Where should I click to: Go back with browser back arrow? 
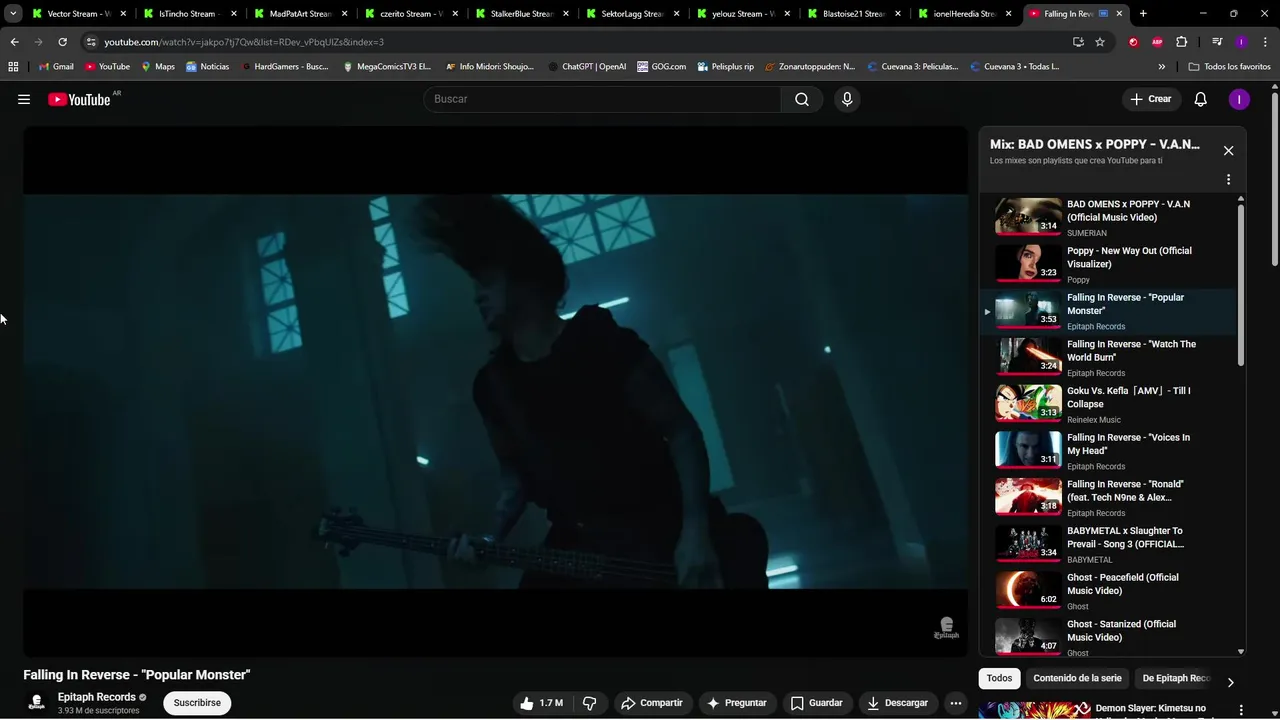14,42
